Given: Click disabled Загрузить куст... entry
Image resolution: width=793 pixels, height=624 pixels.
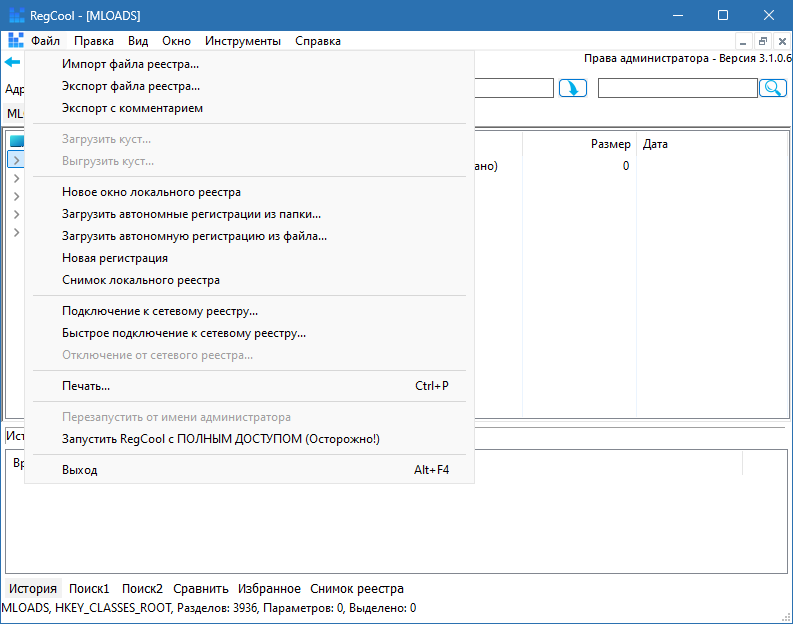Looking at the screenshot, I should point(249,139).
